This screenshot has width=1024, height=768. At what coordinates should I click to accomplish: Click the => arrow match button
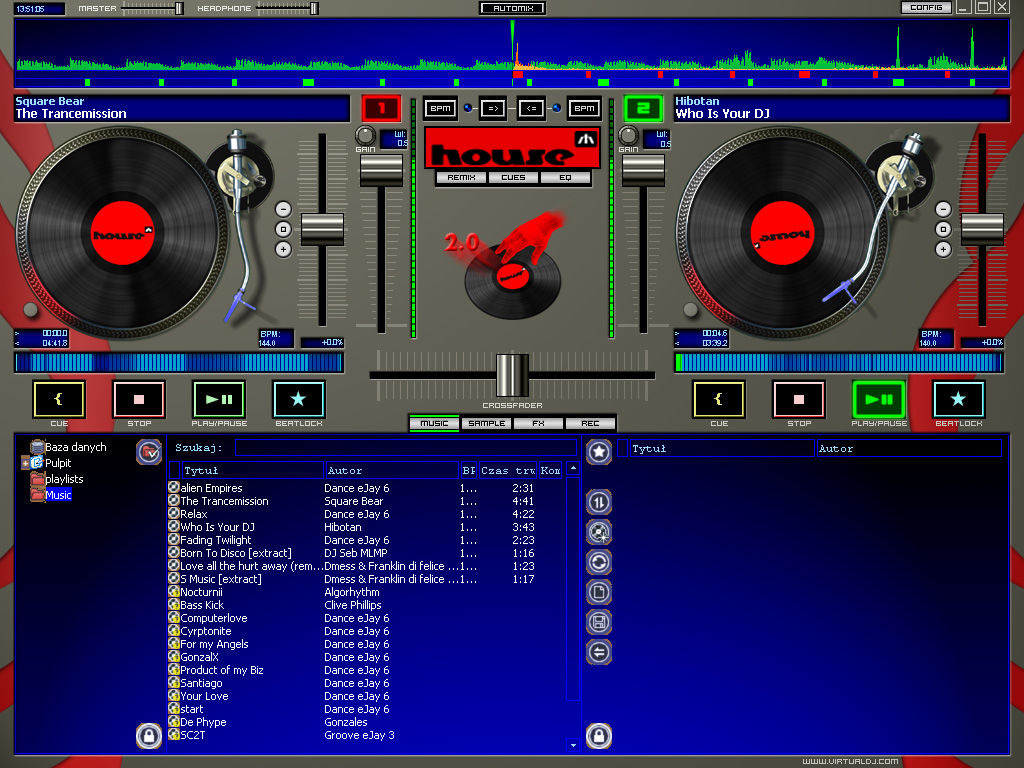pos(492,108)
